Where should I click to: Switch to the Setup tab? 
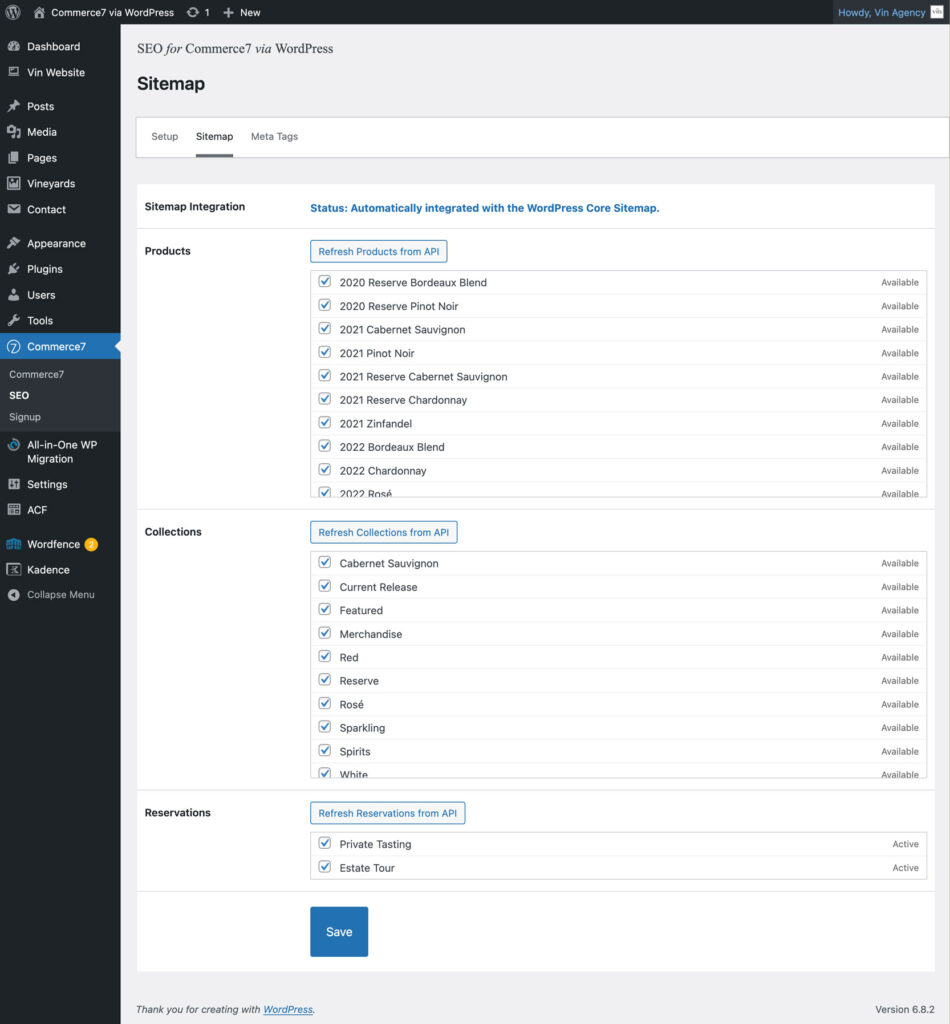[164, 137]
